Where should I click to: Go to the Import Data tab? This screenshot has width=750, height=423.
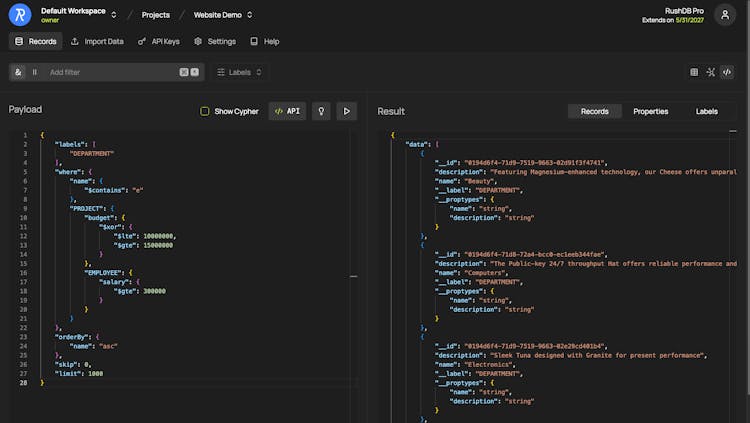(97, 42)
